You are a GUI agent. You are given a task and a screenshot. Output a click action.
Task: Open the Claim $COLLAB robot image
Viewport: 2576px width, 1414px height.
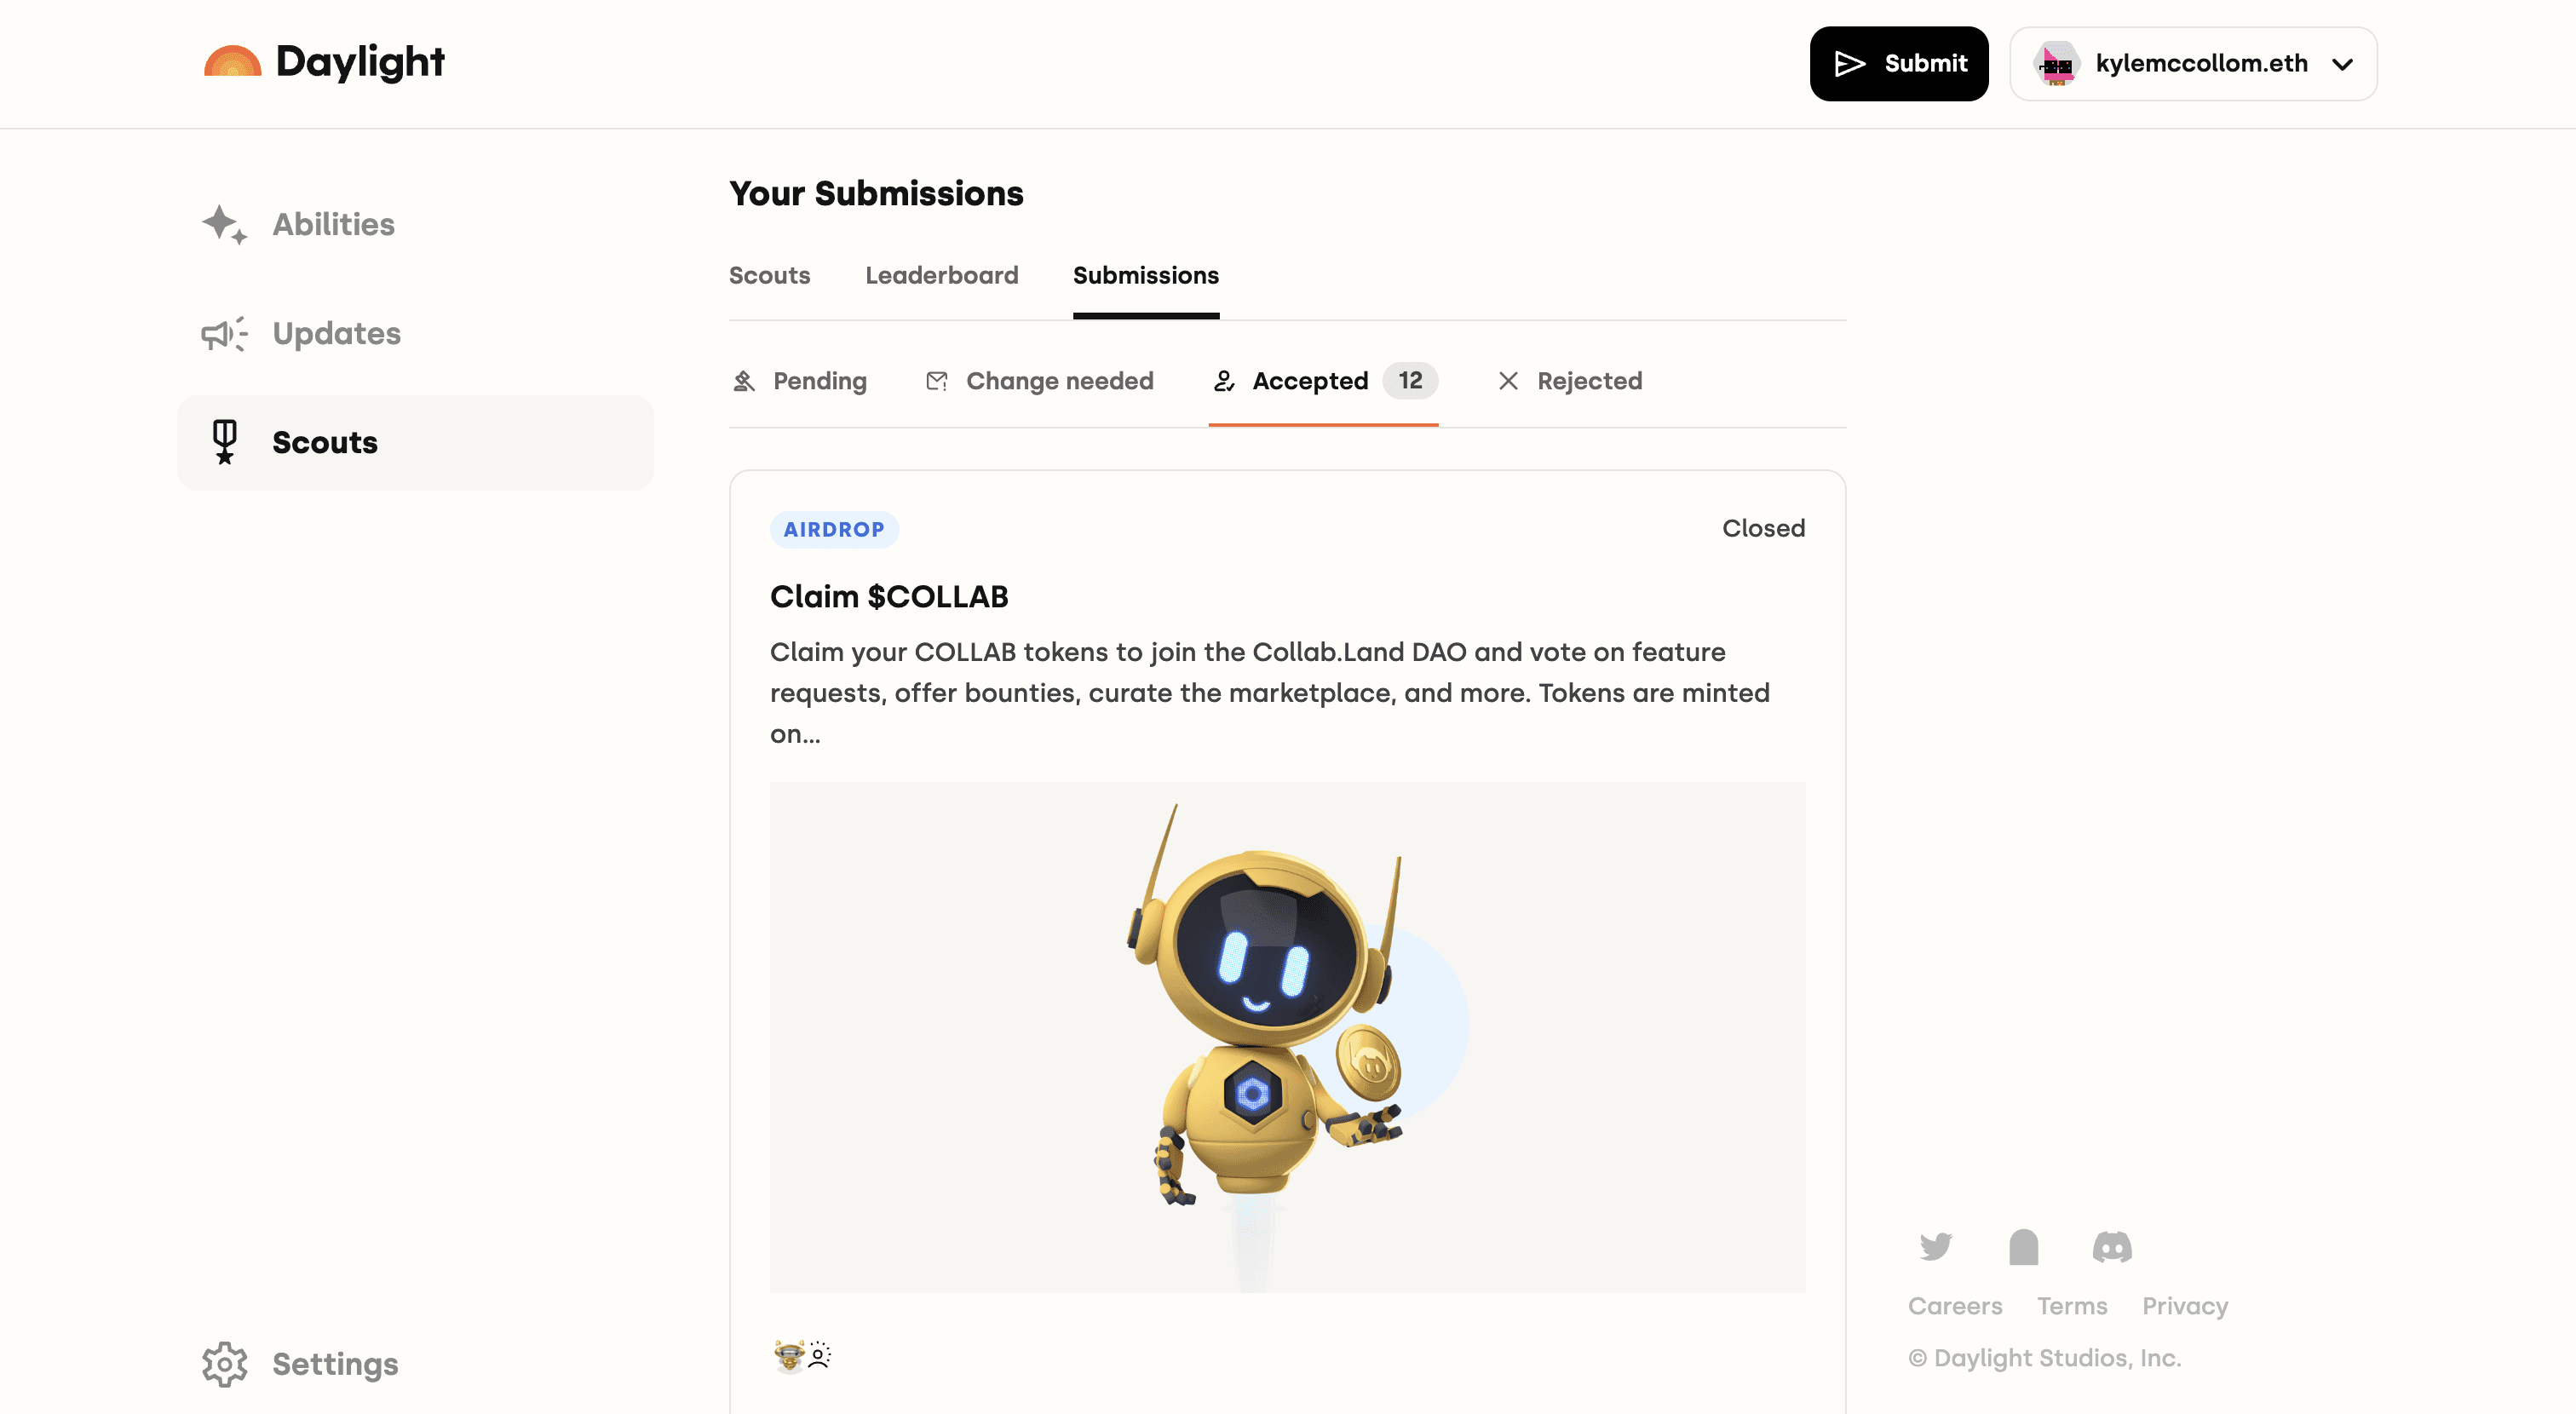1288,1037
